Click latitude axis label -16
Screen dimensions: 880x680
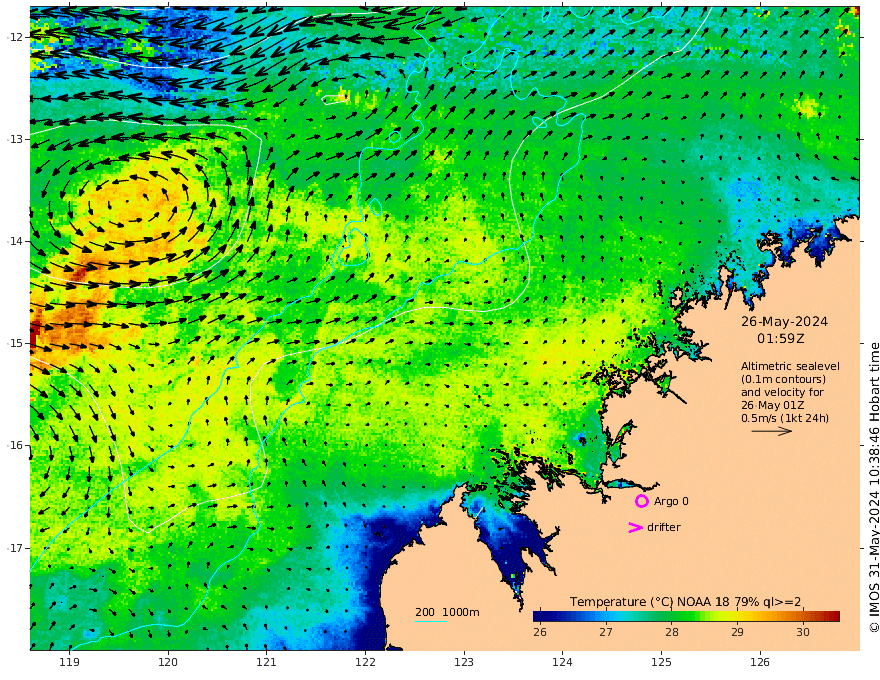point(15,445)
